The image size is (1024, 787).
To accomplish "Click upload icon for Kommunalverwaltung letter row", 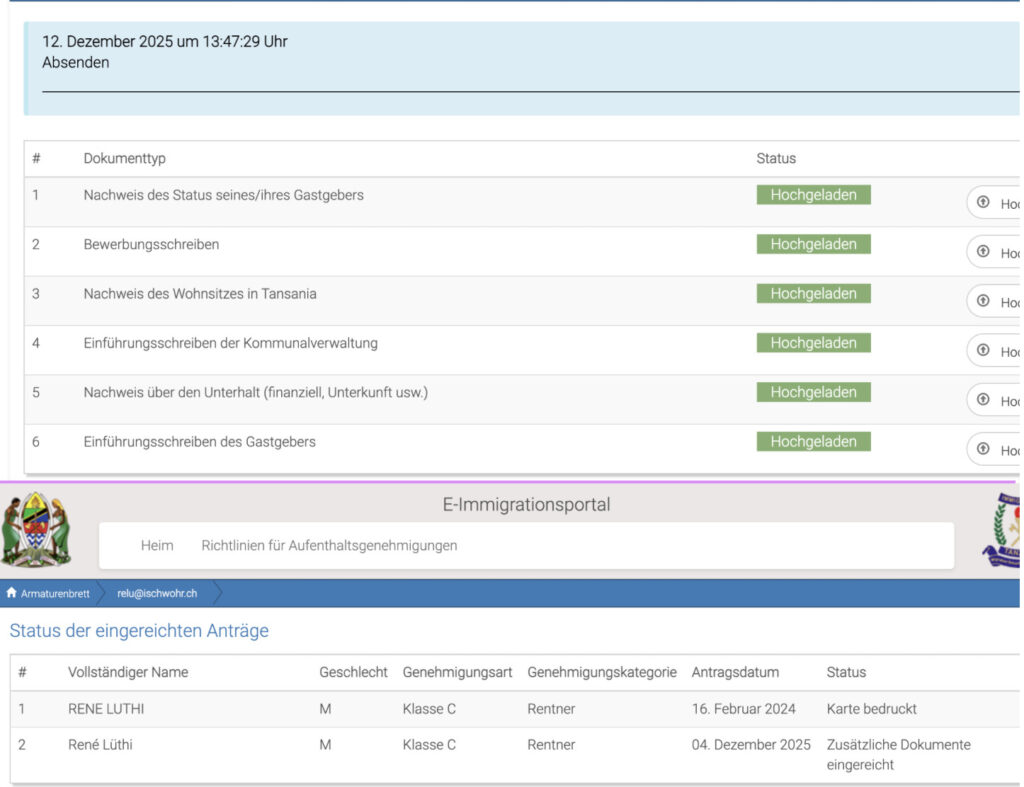I will 983,350.
